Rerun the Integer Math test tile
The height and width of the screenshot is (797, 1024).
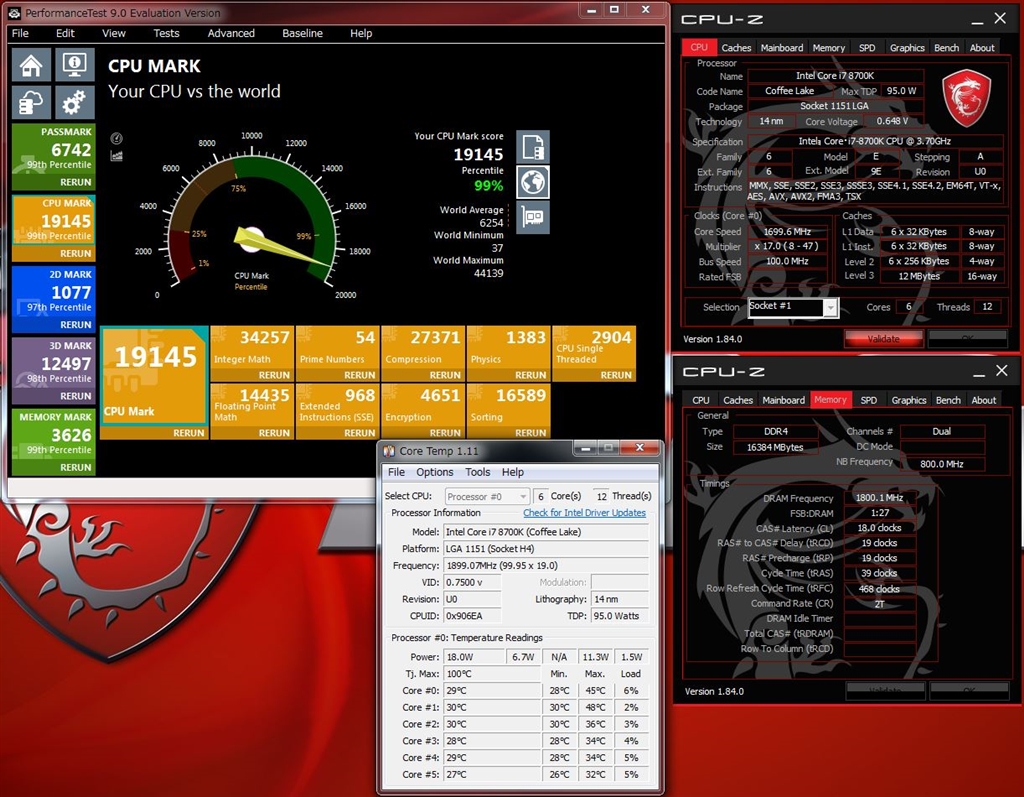274,375
